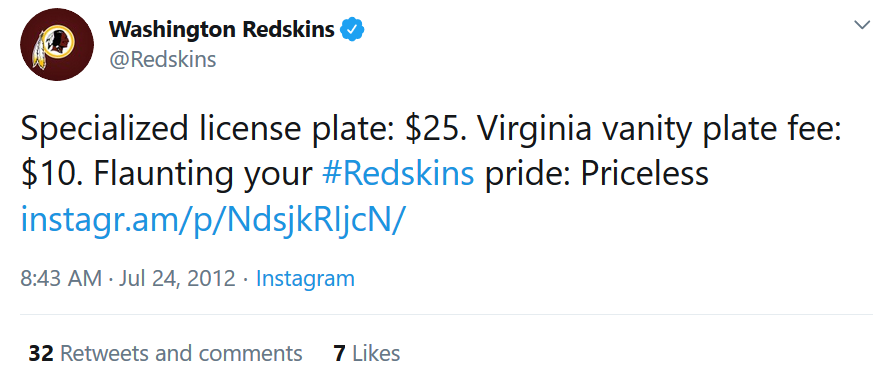Click the blue verified badge
The width and height of the screenshot is (886, 386).
click(x=351, y=29)
